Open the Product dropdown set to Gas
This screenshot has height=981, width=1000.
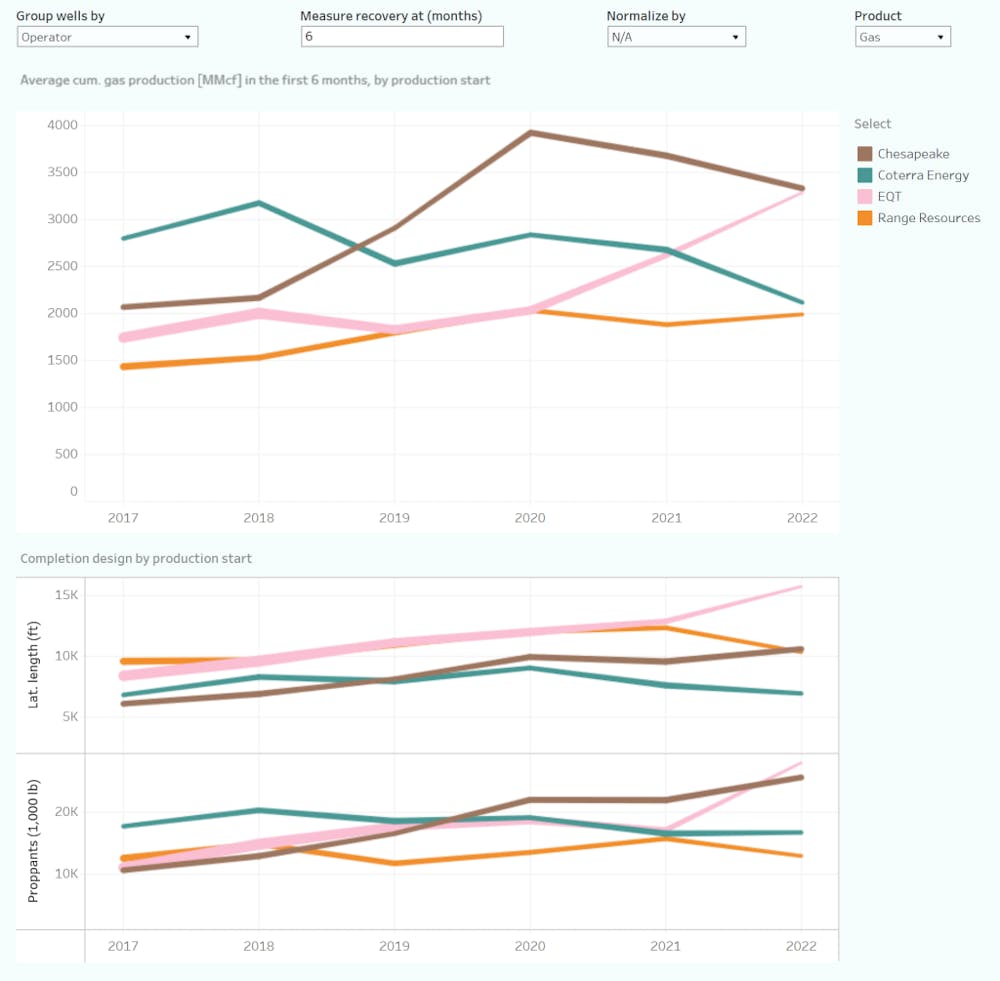902,37
